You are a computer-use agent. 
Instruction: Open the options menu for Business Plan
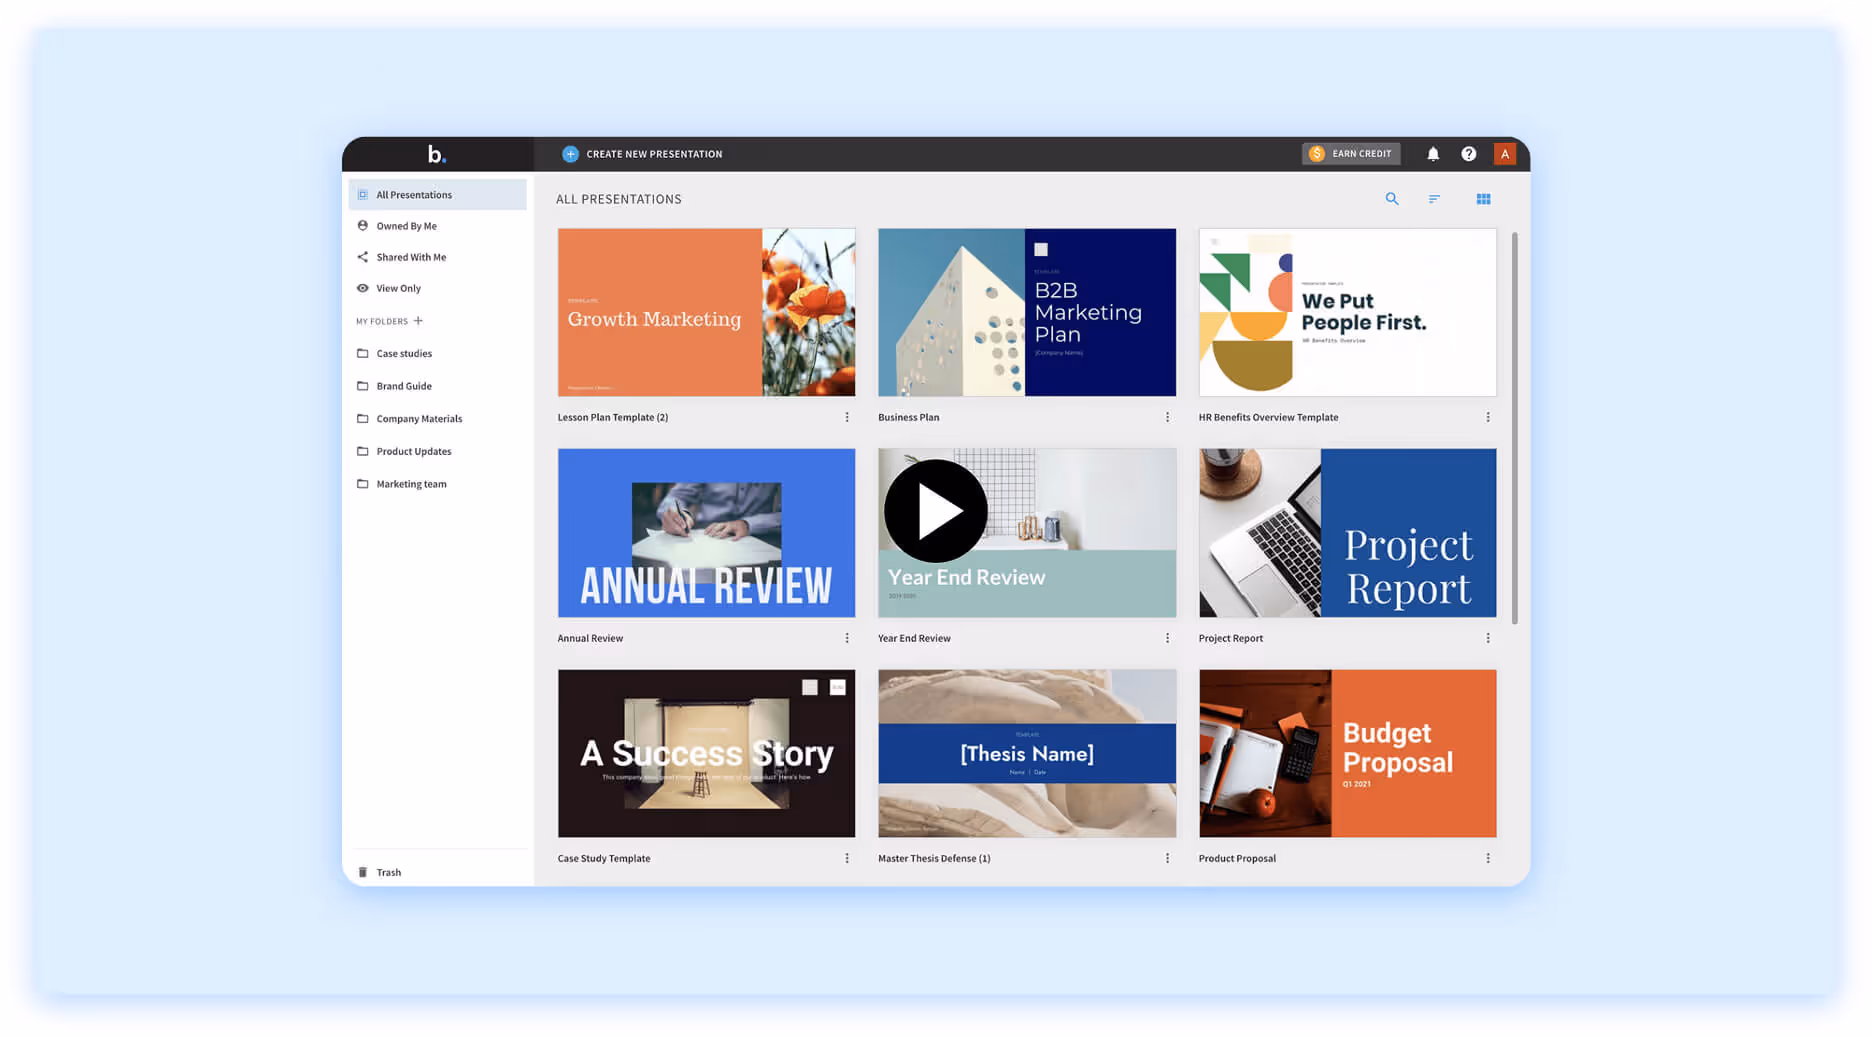coord(1166,417)
